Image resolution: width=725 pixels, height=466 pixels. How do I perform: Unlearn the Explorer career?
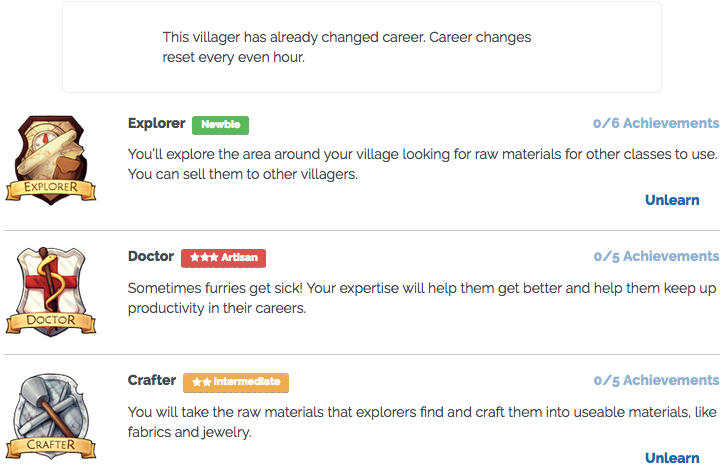672,200
